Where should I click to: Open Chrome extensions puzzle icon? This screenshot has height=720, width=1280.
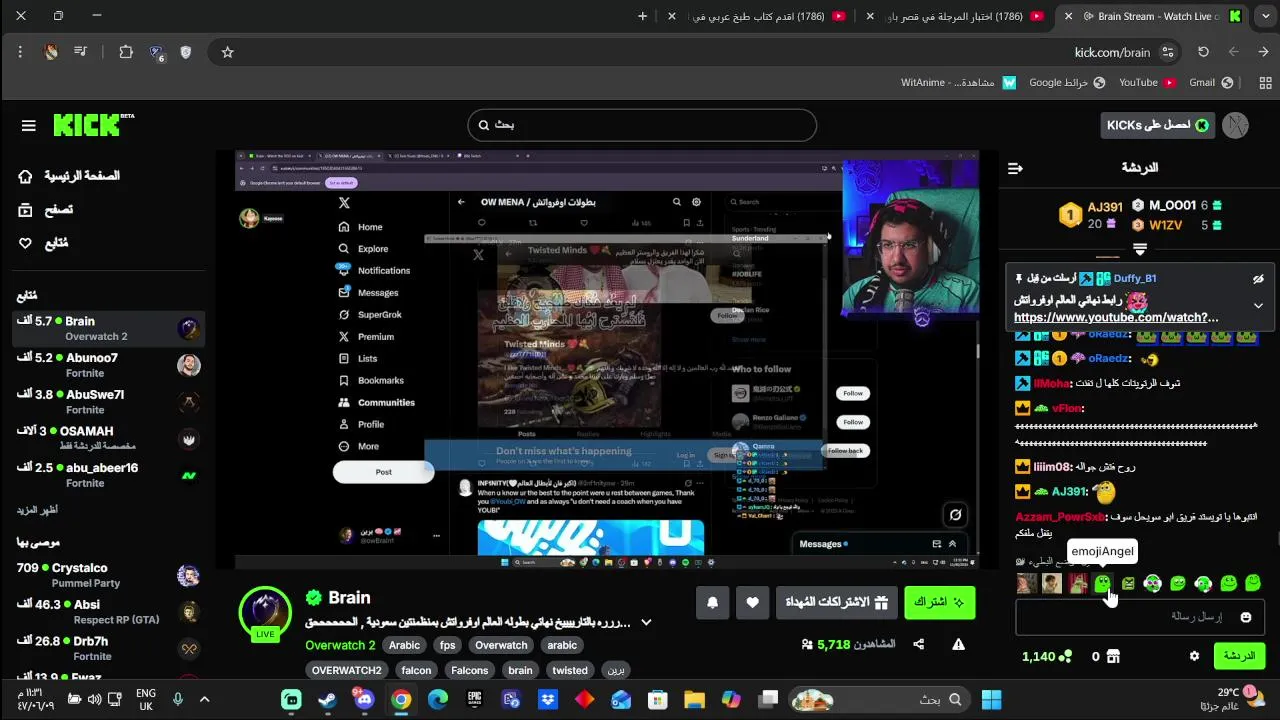coord(126,52)
